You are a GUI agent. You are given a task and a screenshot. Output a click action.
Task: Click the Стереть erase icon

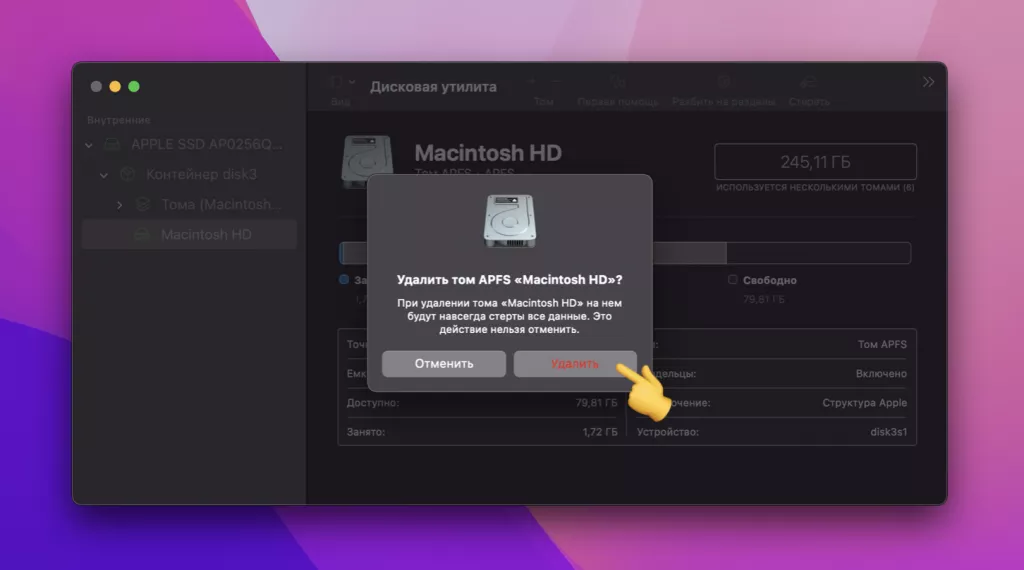click(x=808, y=82)
